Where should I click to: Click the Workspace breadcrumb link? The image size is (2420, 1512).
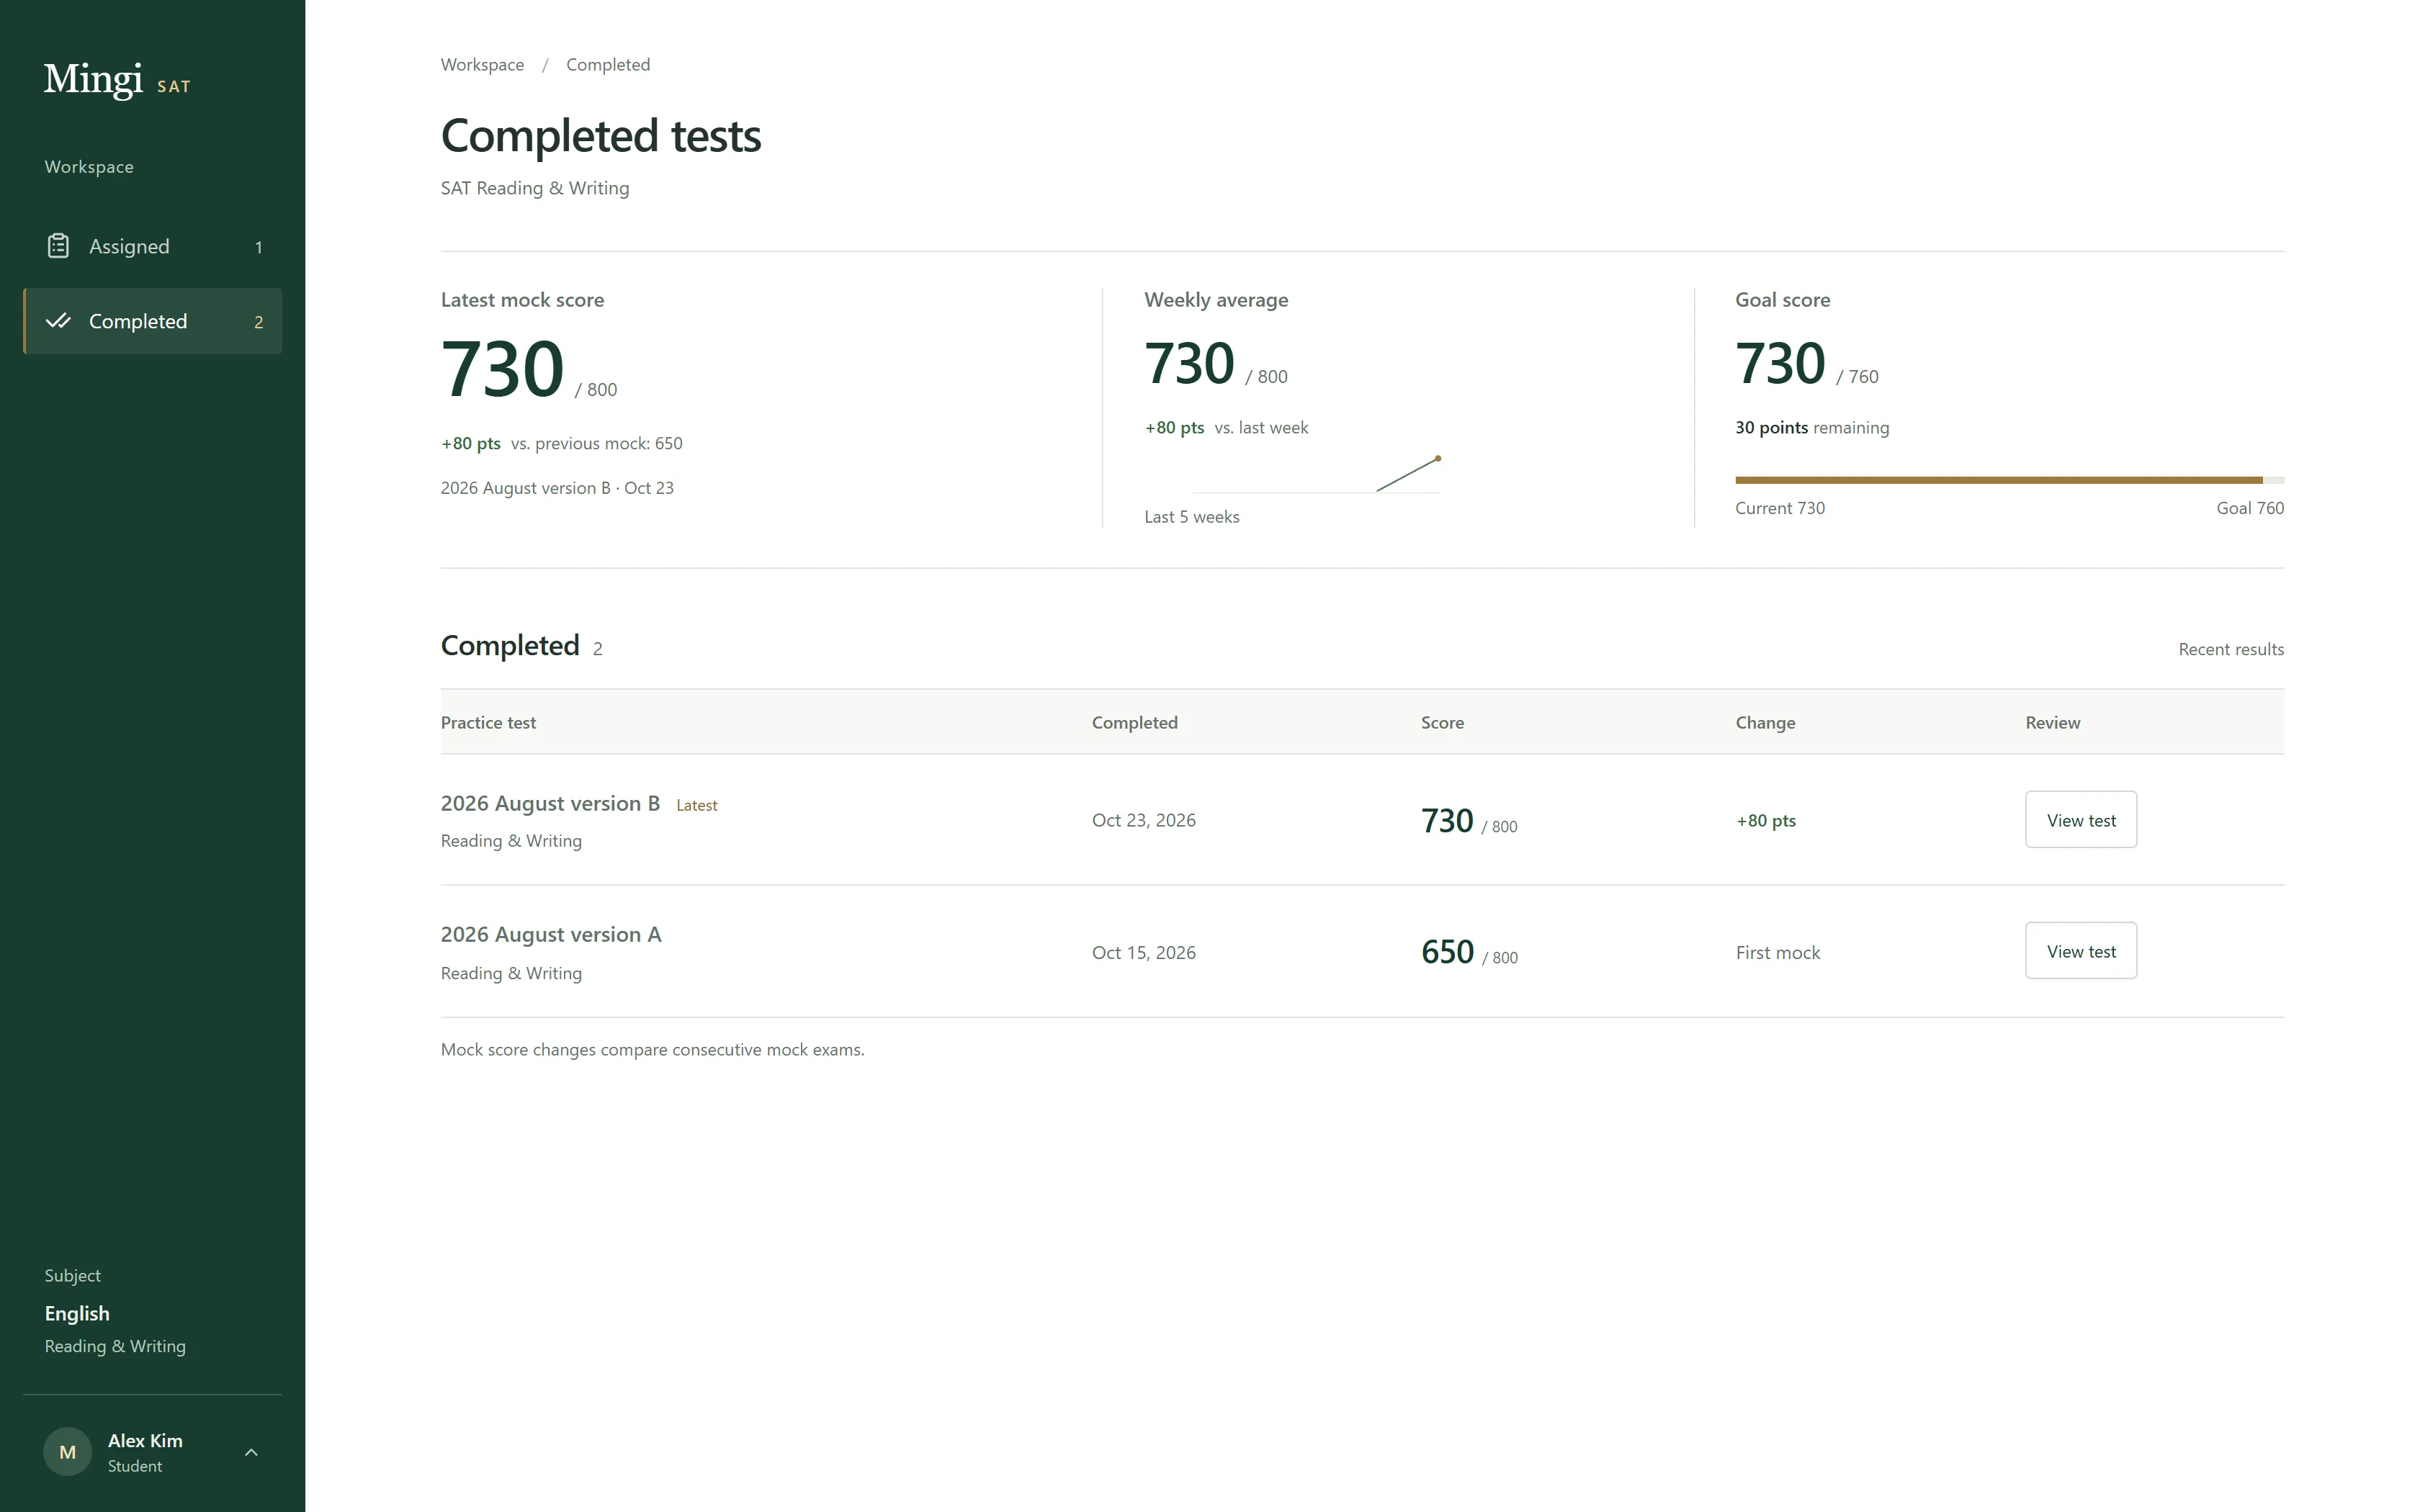coord(482,65)
